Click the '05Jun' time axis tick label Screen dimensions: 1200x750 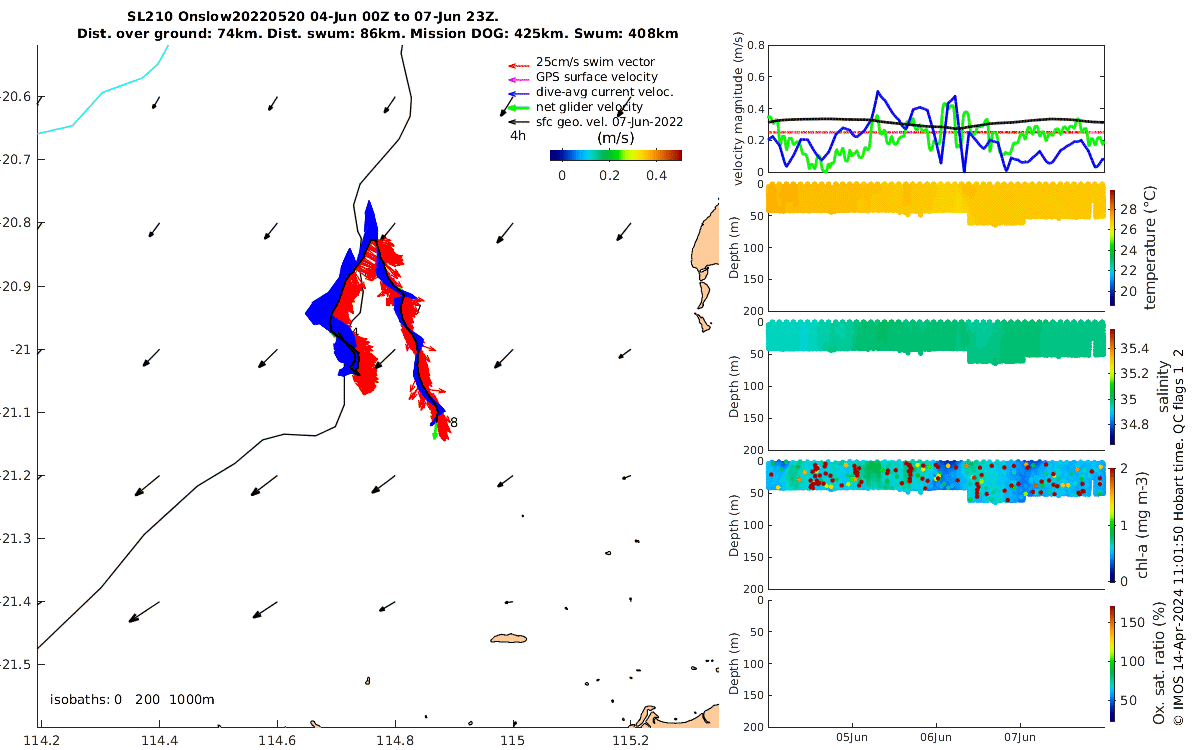click(852, 736)
